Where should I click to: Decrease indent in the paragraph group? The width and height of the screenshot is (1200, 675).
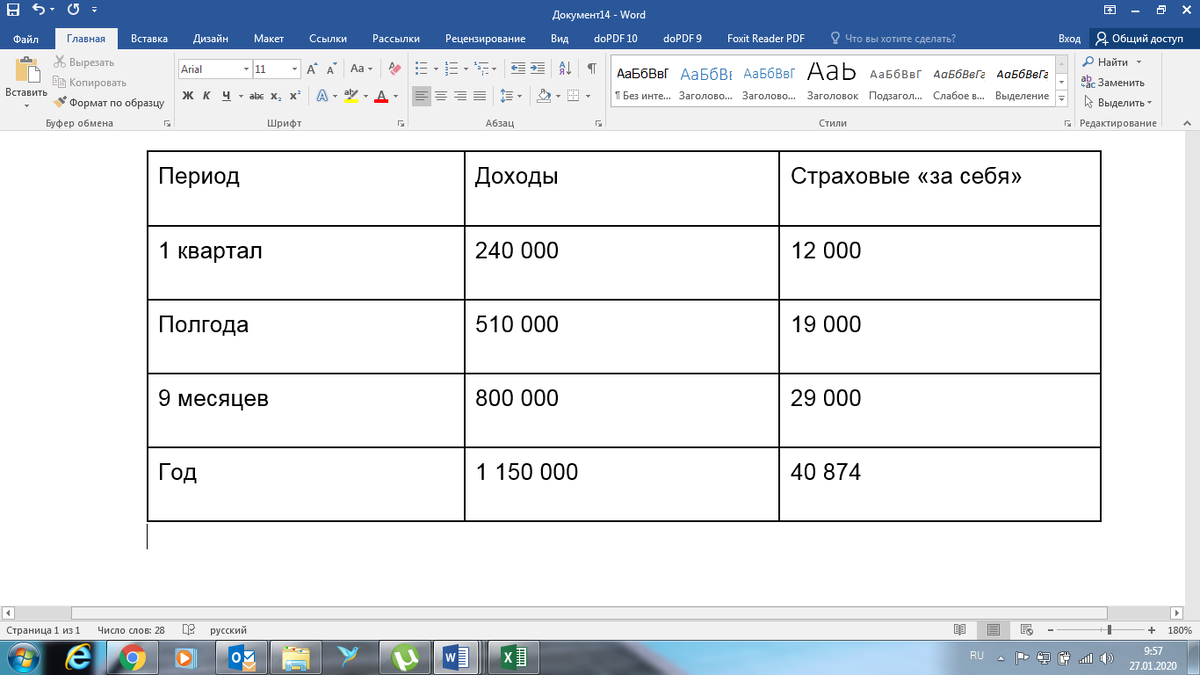point(518,69)
